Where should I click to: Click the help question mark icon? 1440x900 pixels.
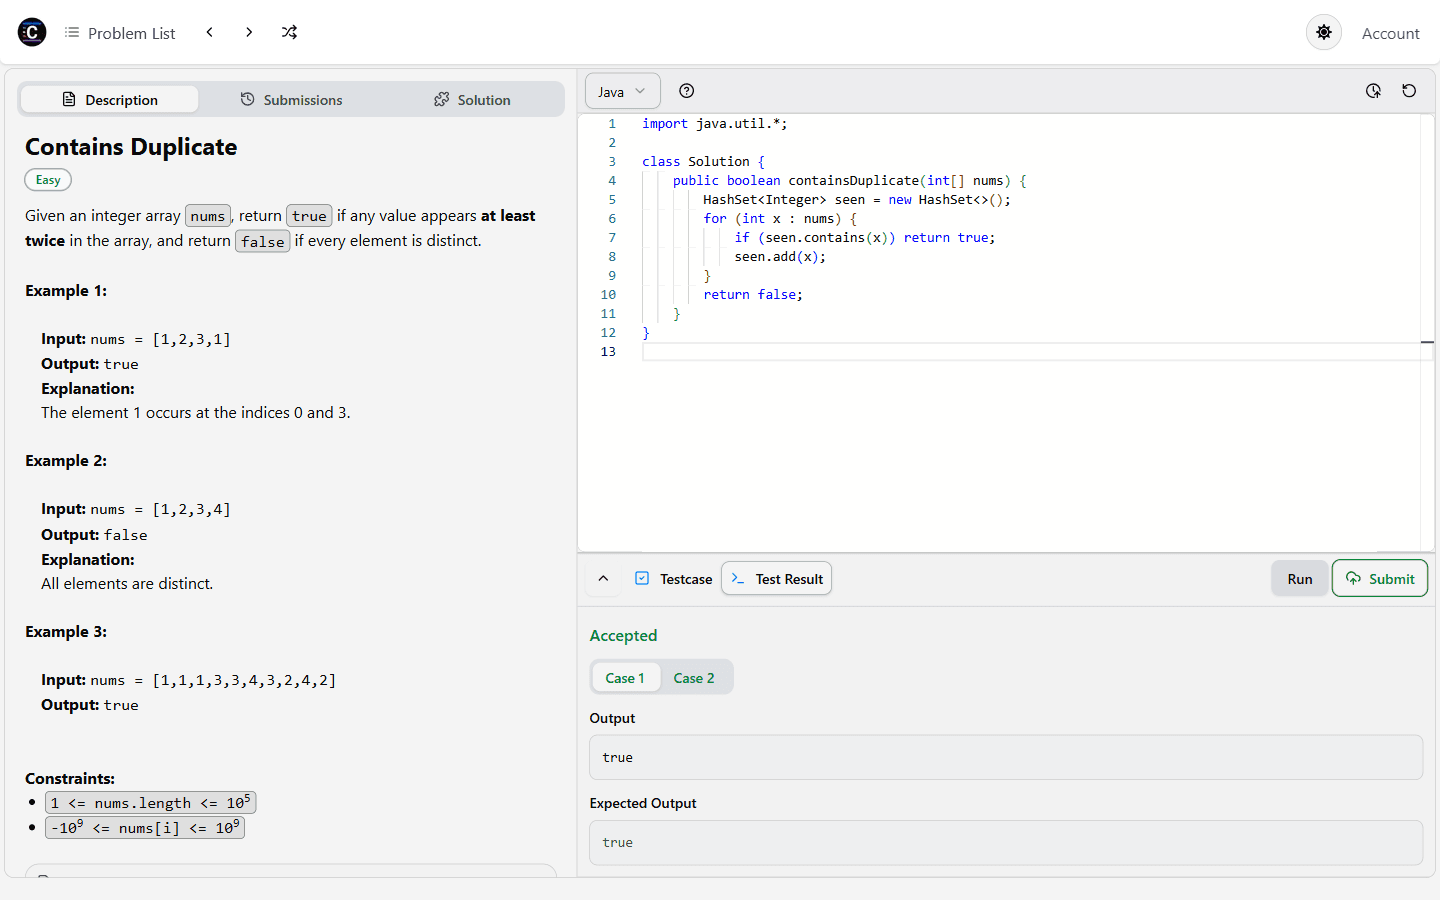click(x=686, y=91)
